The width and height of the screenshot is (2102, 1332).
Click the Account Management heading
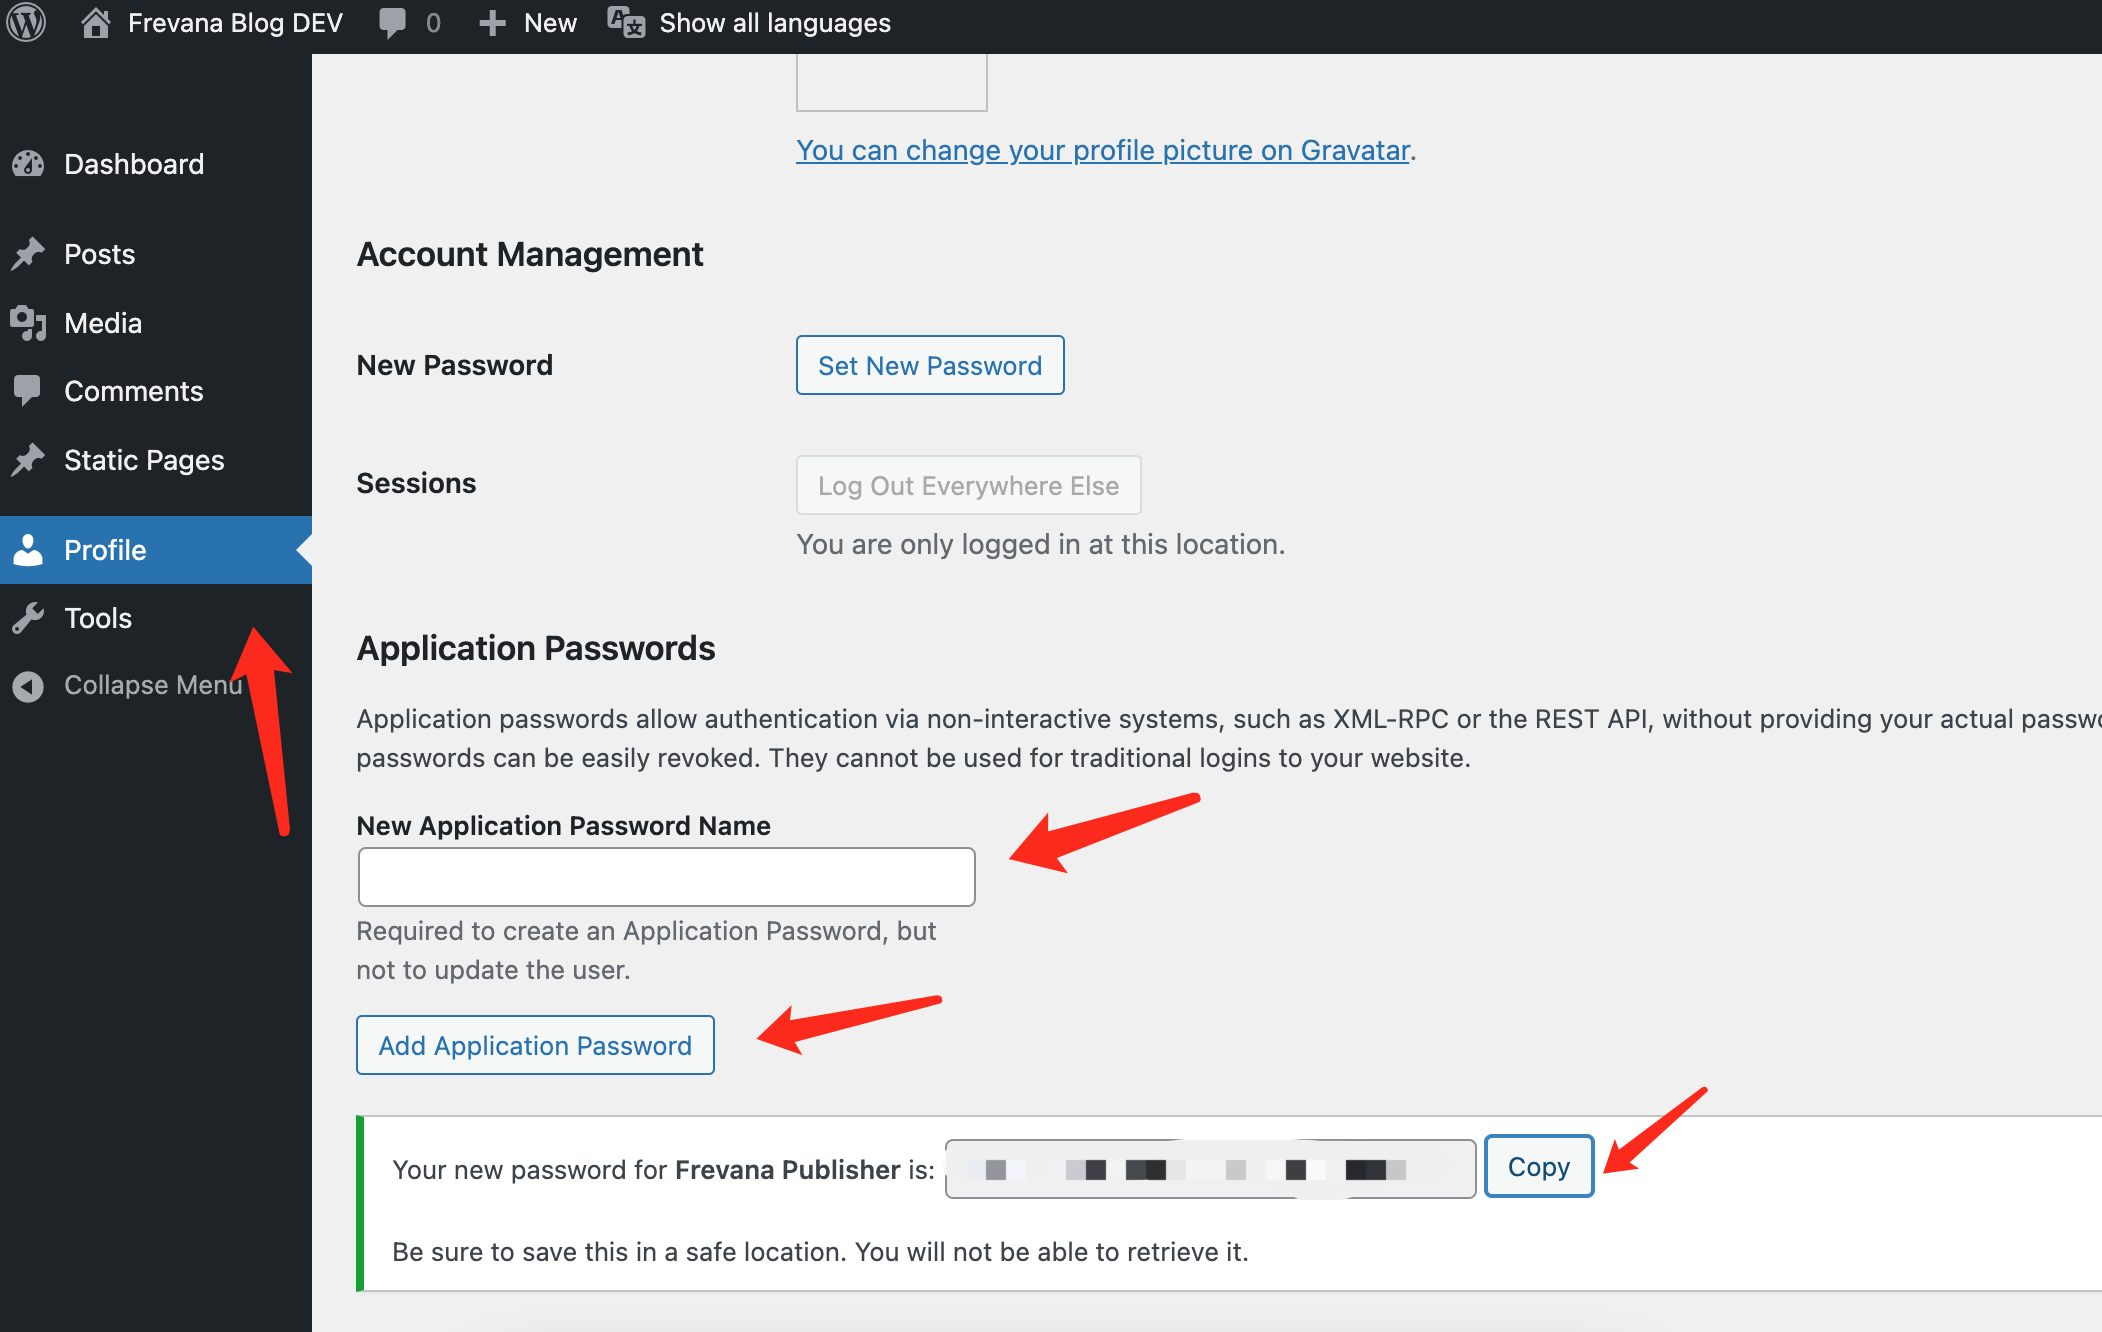(530, 254)
